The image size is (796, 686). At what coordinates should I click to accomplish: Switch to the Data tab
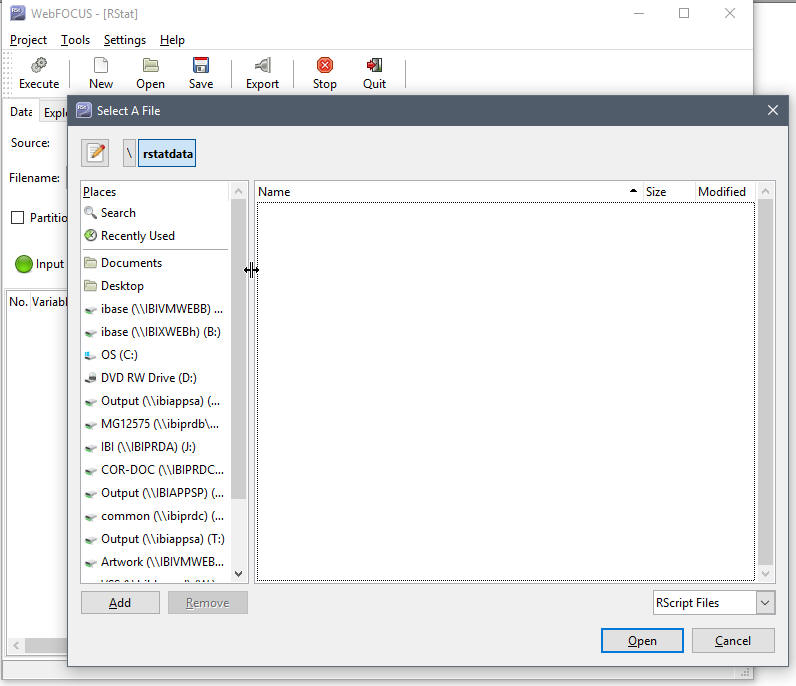(x=21, y=112)
